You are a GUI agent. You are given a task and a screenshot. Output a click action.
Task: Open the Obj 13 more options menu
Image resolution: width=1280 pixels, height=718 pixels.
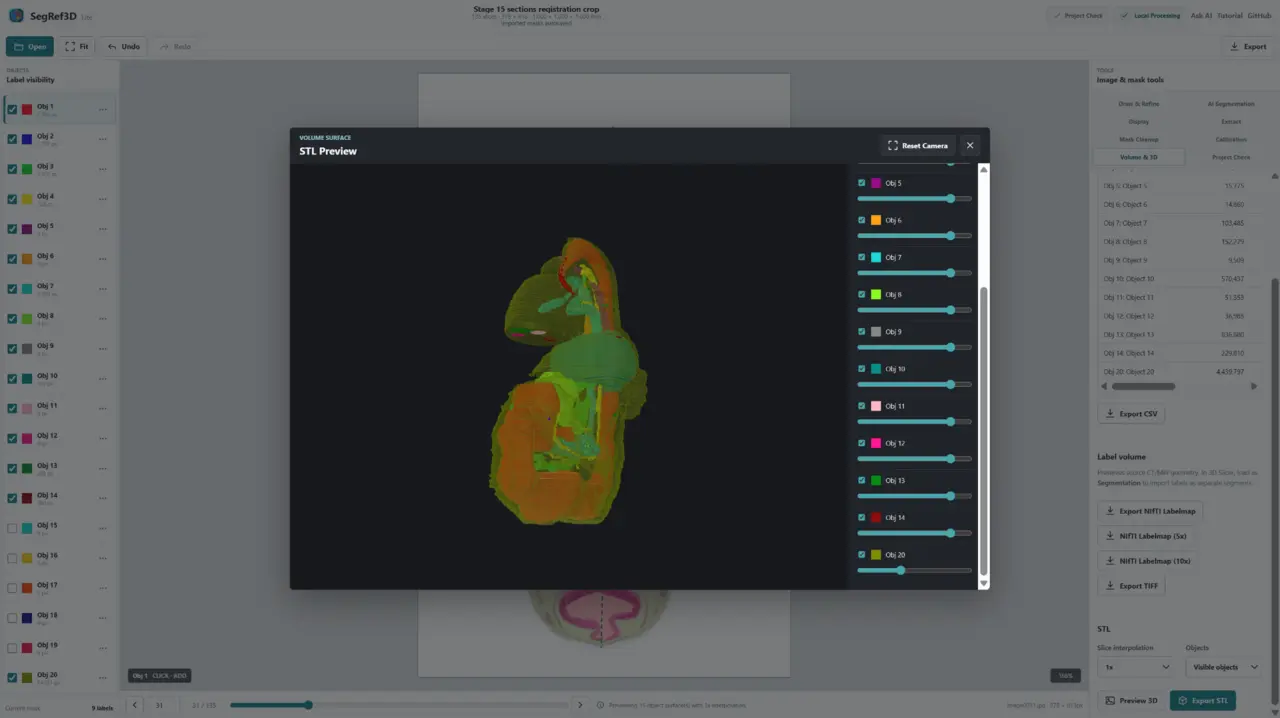pyautogui.click(x=103, y=470)
